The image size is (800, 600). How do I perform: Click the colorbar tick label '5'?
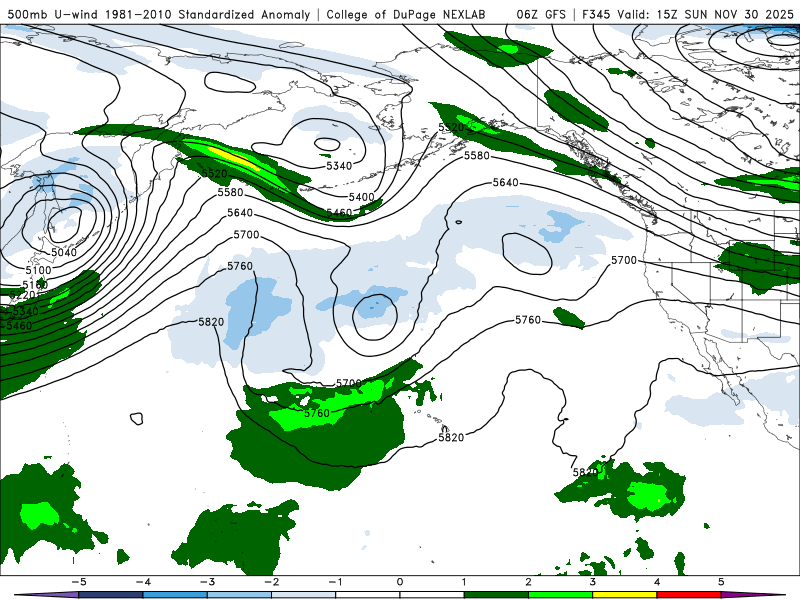pyautogui.click(x=721, y=582)
